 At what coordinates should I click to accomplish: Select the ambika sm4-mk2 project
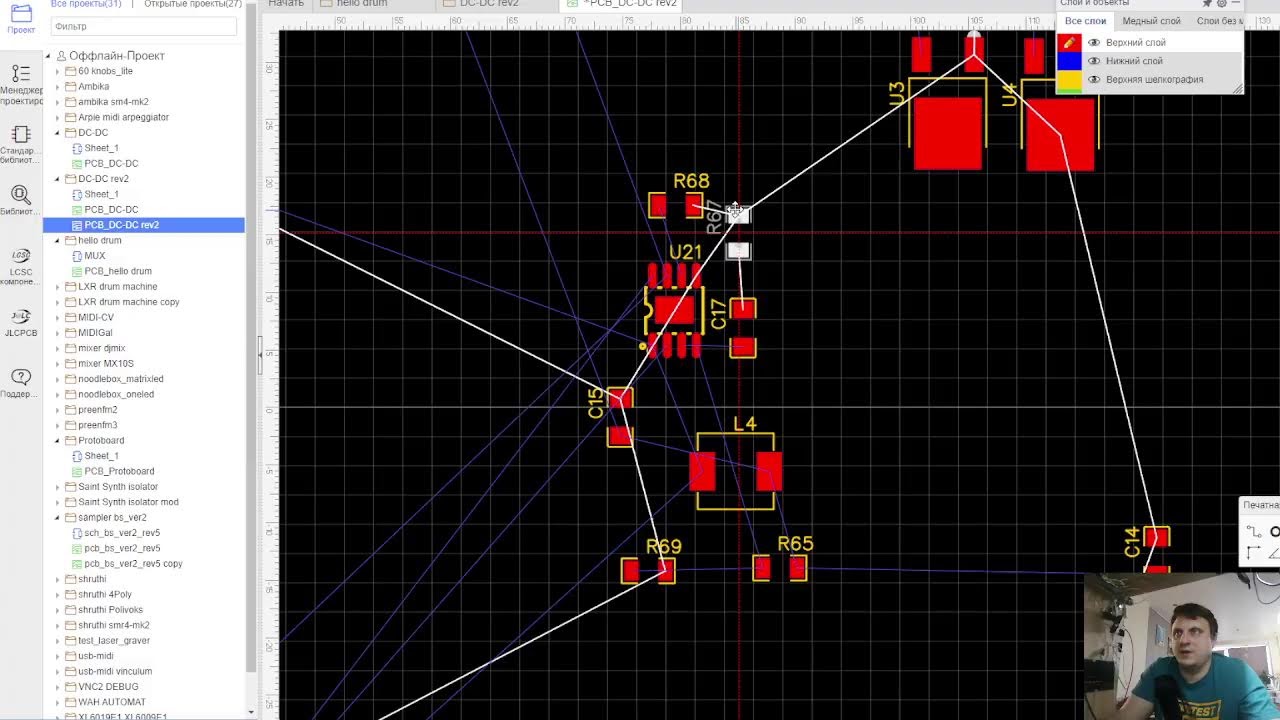tap(113, 102)
